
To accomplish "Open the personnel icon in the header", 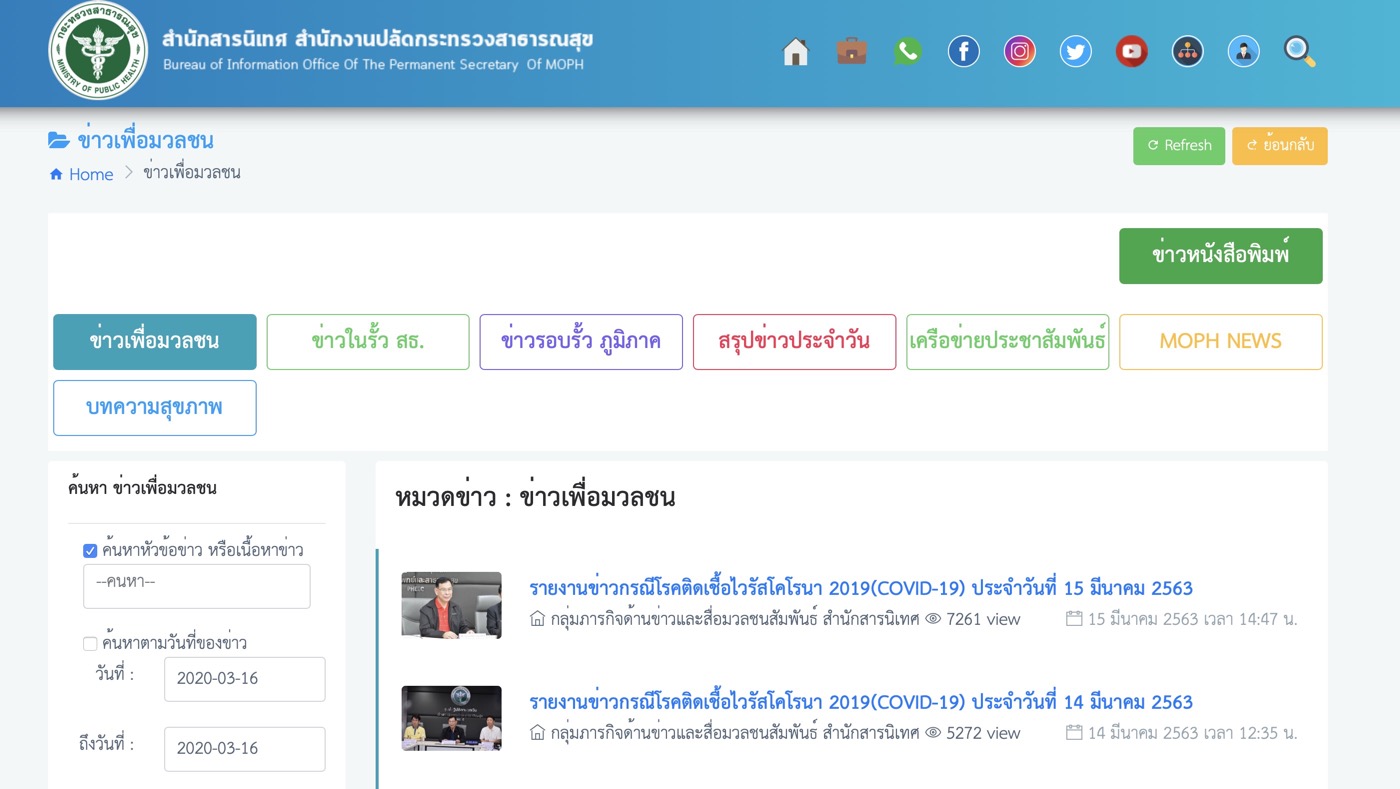I will [x=1243, y=50].
